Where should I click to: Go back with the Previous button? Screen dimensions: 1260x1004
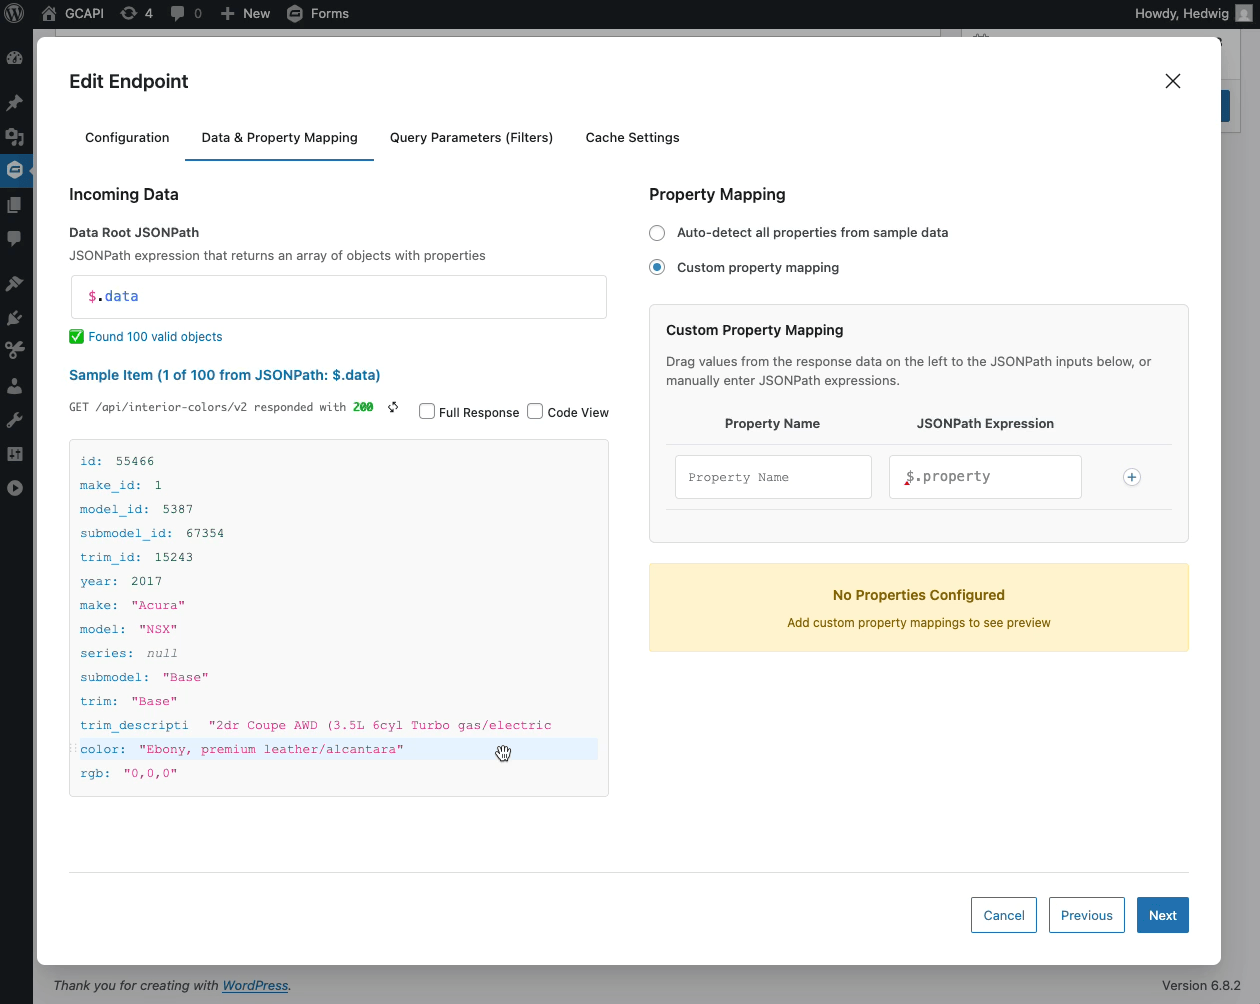pos(1087,915)
